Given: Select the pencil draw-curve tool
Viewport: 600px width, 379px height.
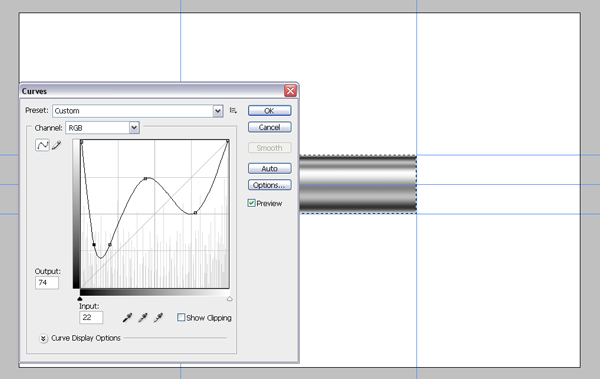Looking at the screenshot, I should click(x=57, y=145).
